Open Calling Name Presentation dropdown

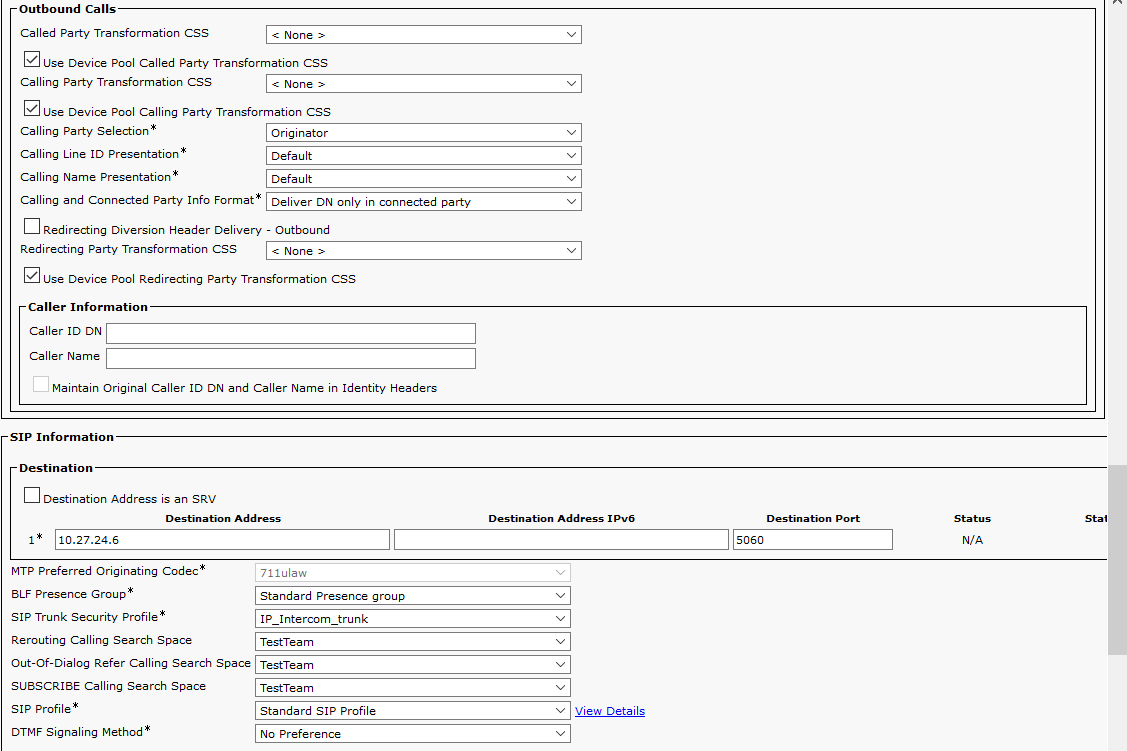[423, 179]
